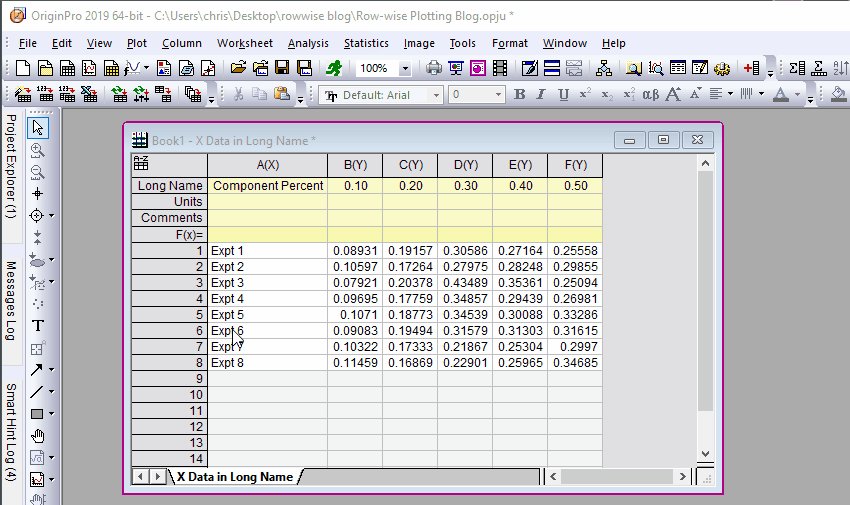Create a new project with the blank page icon

[x=23, y=68]
